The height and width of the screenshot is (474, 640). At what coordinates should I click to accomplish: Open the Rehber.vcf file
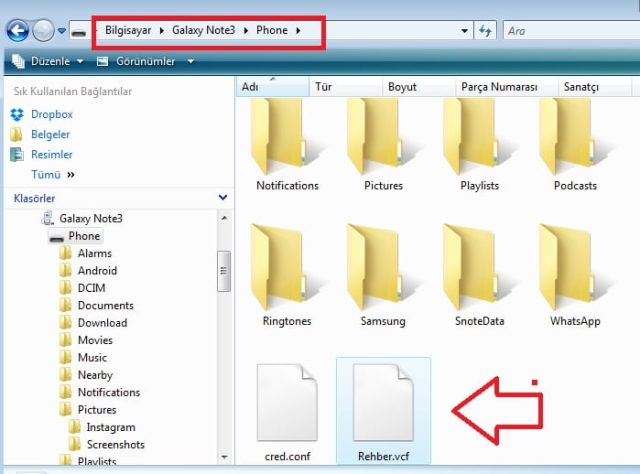pyautogui.click(x=384, y=404)
